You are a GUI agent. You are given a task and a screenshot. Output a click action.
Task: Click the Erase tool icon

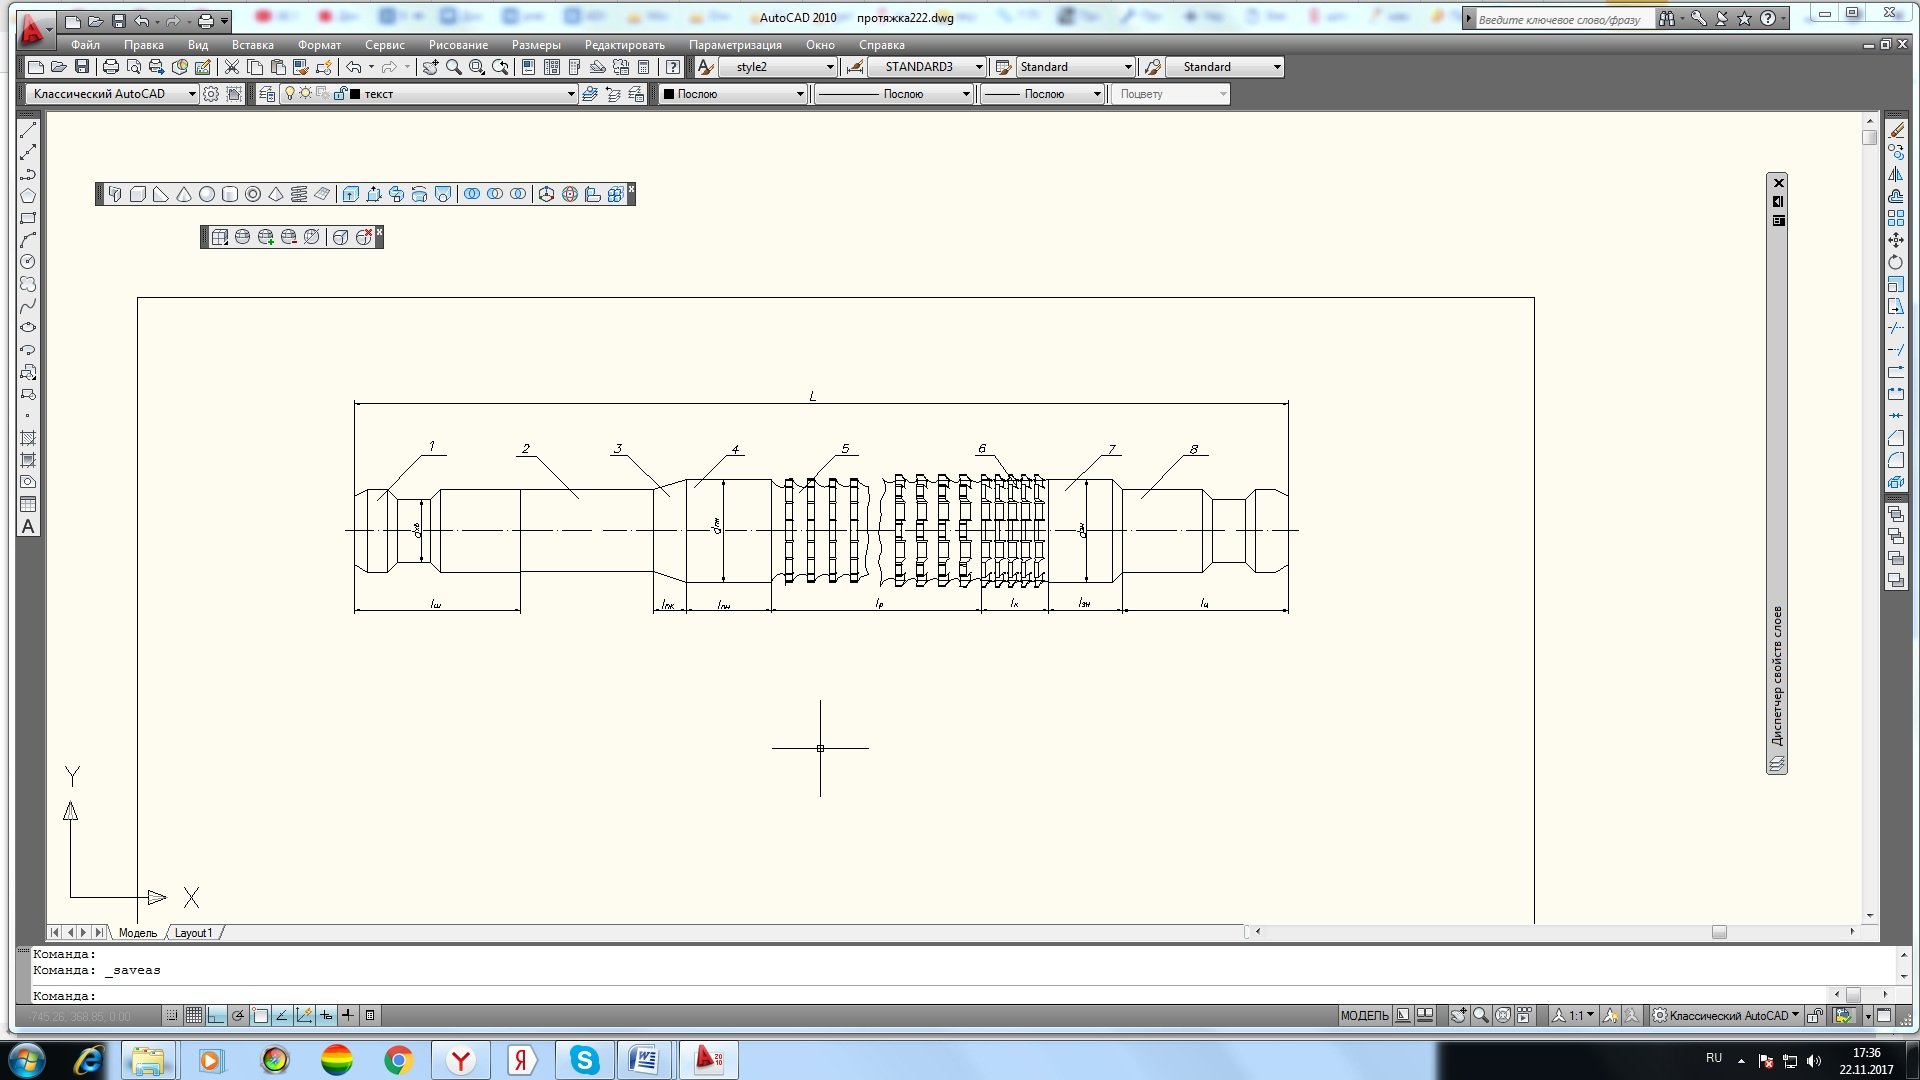pos(1896,130)
